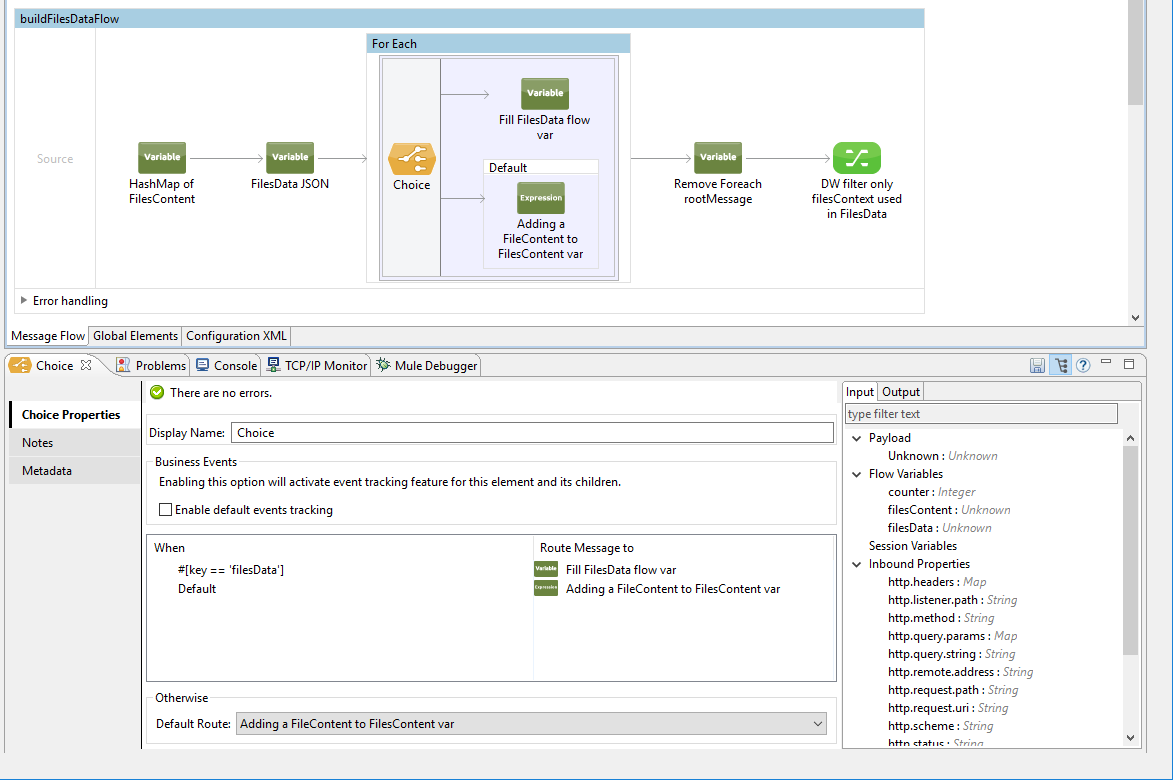Switch to the Configuration XML tab
The width and height of the screenshot is (1173, 781).
coord(237,336)
